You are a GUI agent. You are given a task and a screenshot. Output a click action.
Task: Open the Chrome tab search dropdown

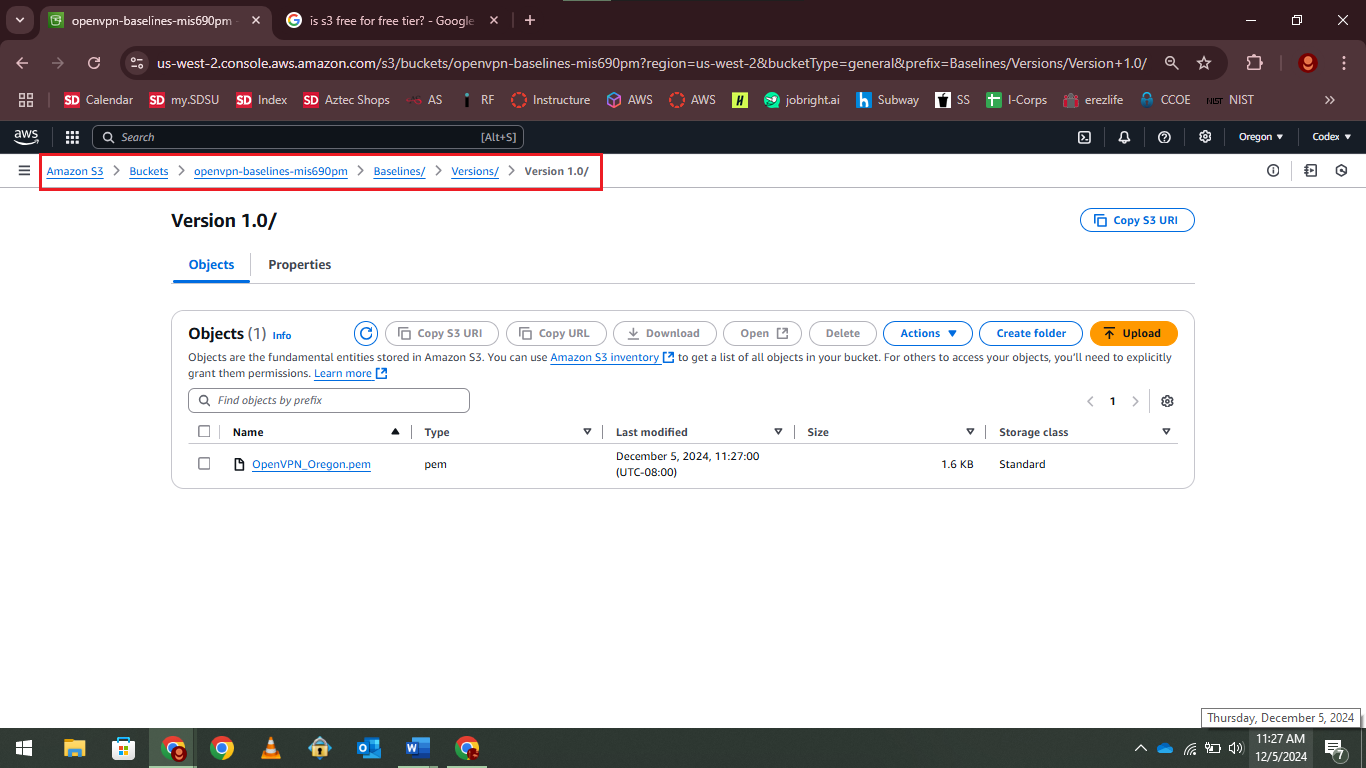tap(19, 20)
